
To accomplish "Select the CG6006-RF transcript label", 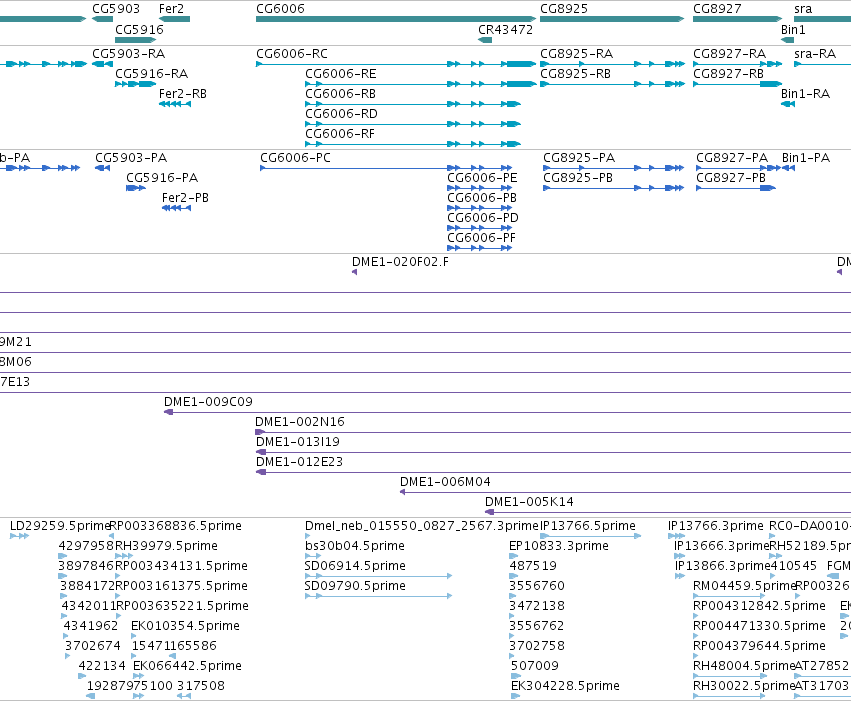I will coord(340,134).
